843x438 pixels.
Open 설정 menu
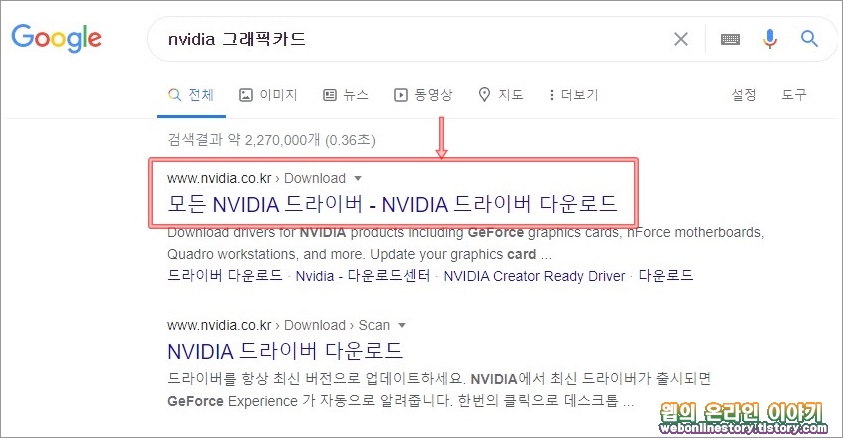pos(744,95)
